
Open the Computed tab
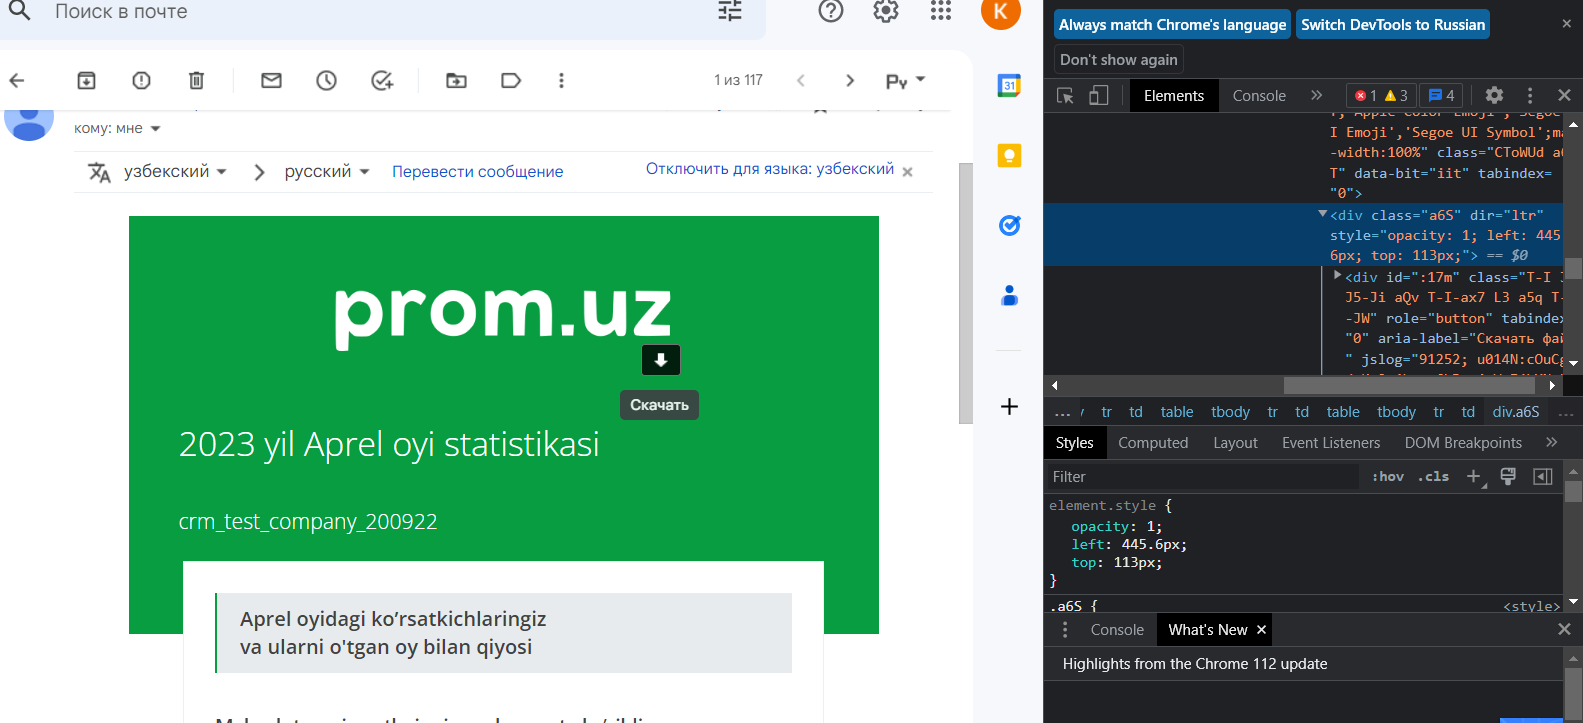(1153, 442)
